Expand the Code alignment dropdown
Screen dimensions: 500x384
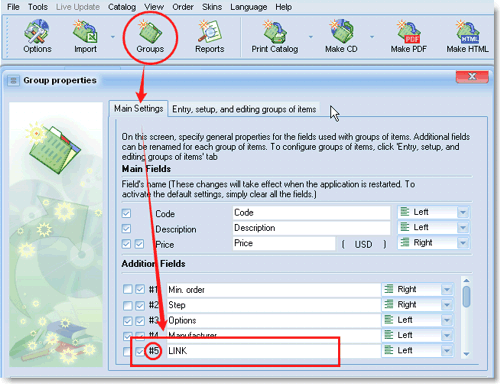tap(463, 212)
